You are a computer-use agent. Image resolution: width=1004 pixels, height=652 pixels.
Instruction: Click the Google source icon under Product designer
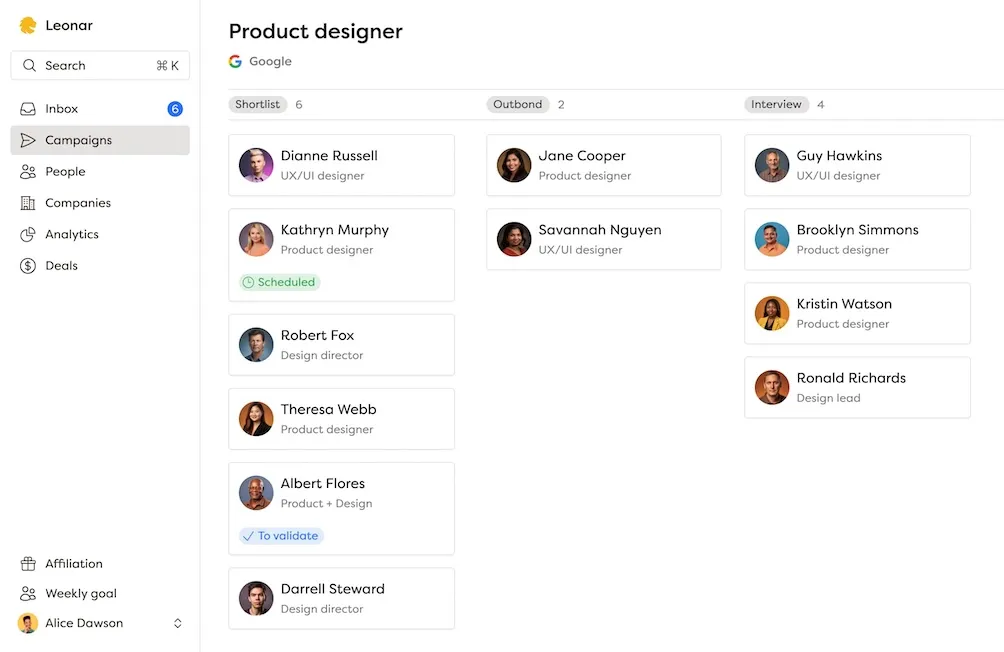(236, 61)
